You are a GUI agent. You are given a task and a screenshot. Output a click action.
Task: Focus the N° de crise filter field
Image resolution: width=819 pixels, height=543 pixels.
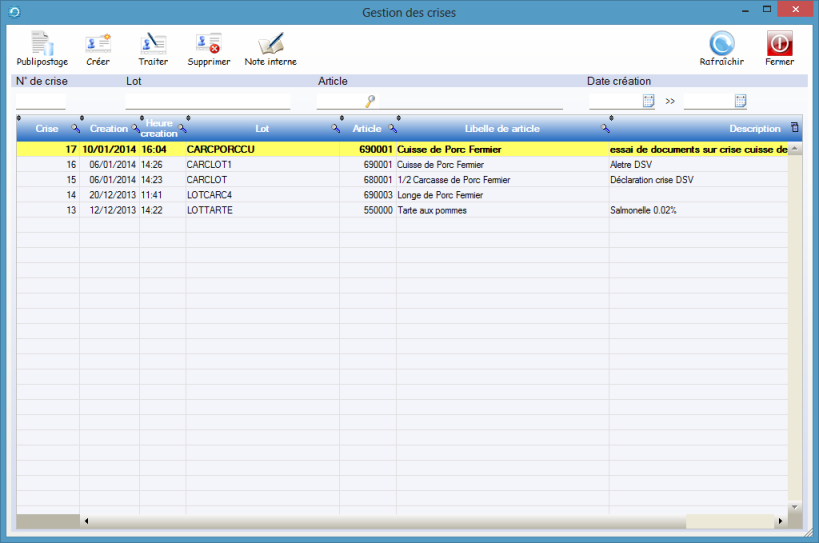(x=41, y=101)
